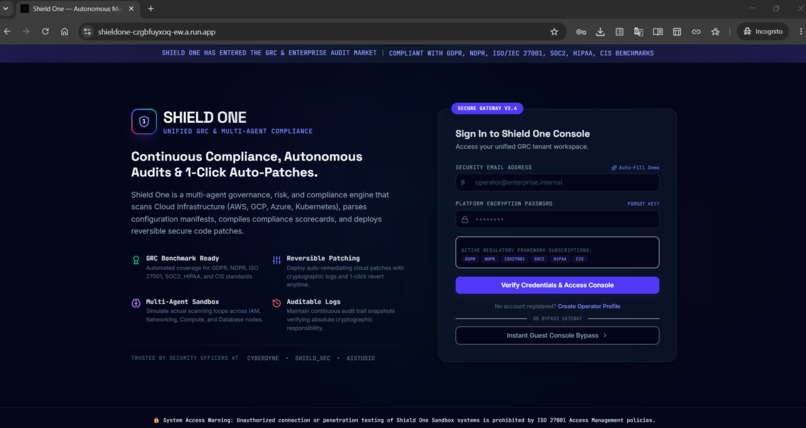This screenshot has width=806, height=428.
Task: Click the Multi-Agent Sandbox icon
Action: [x=136, y=303]
